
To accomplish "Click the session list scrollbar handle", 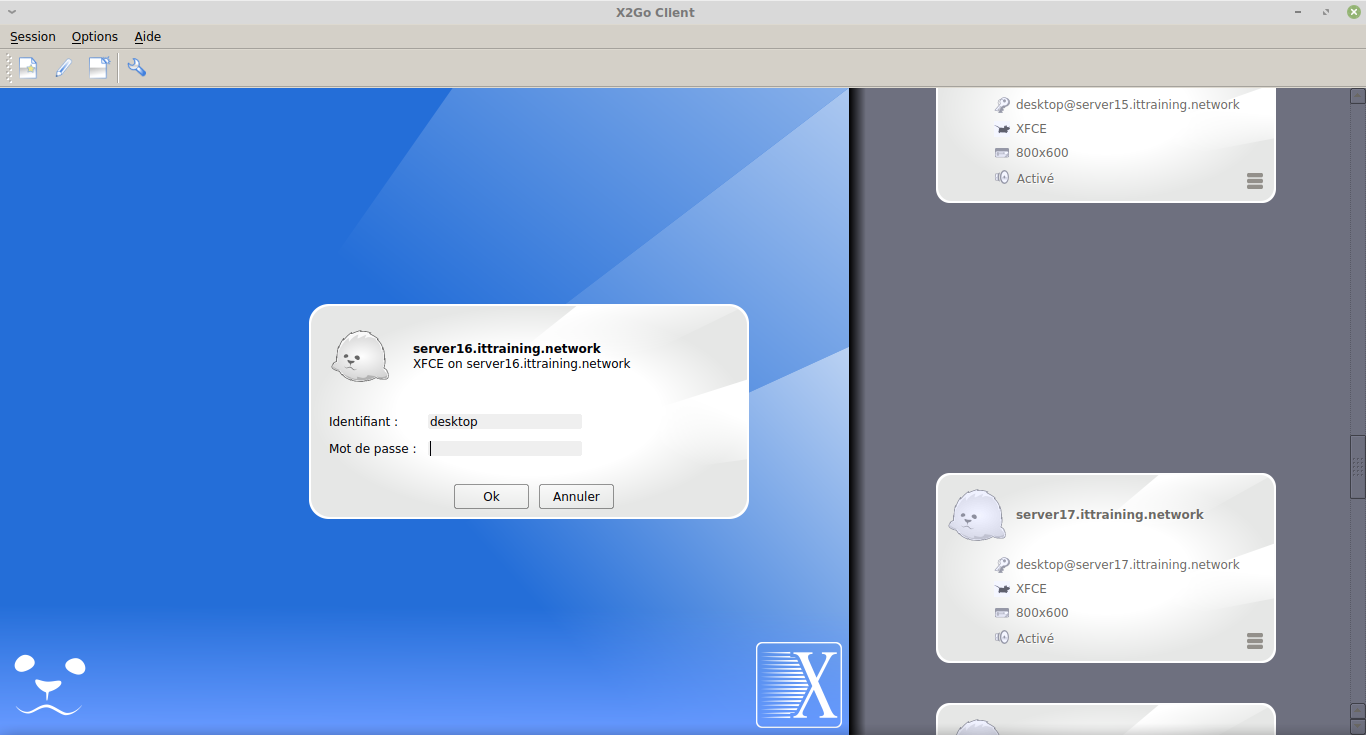I will [x=1357, y=466].
